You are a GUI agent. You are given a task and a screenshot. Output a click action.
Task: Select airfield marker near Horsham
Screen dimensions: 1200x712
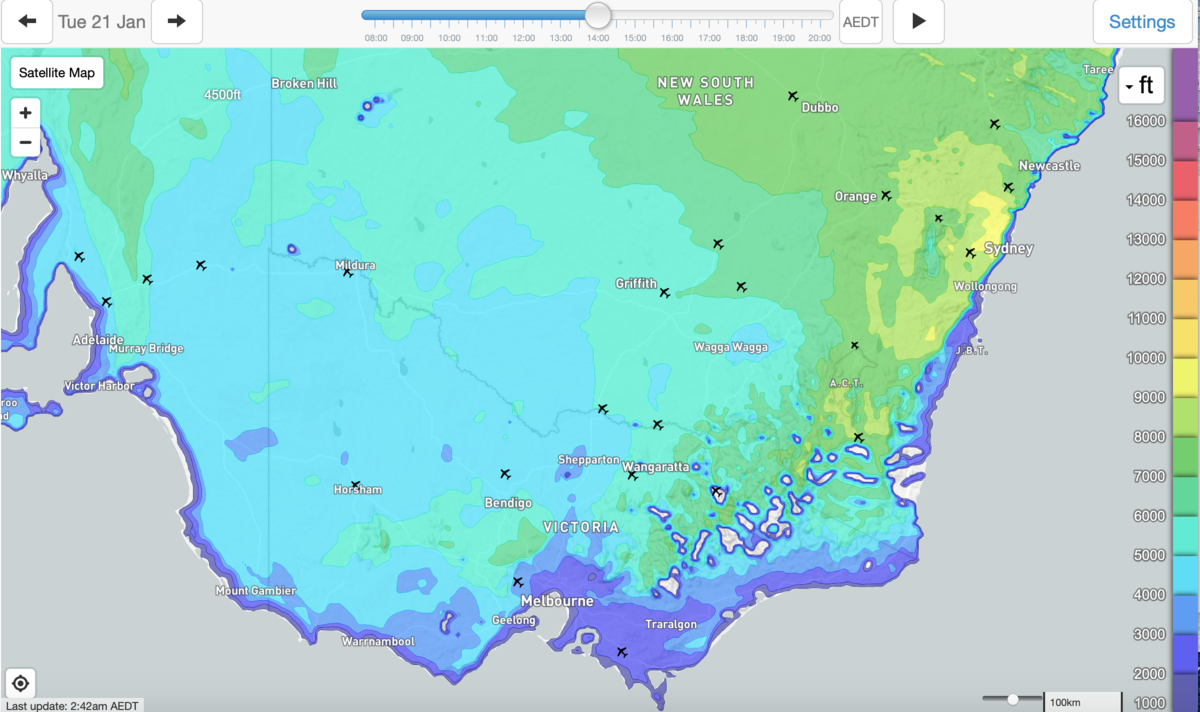(355, 485)
